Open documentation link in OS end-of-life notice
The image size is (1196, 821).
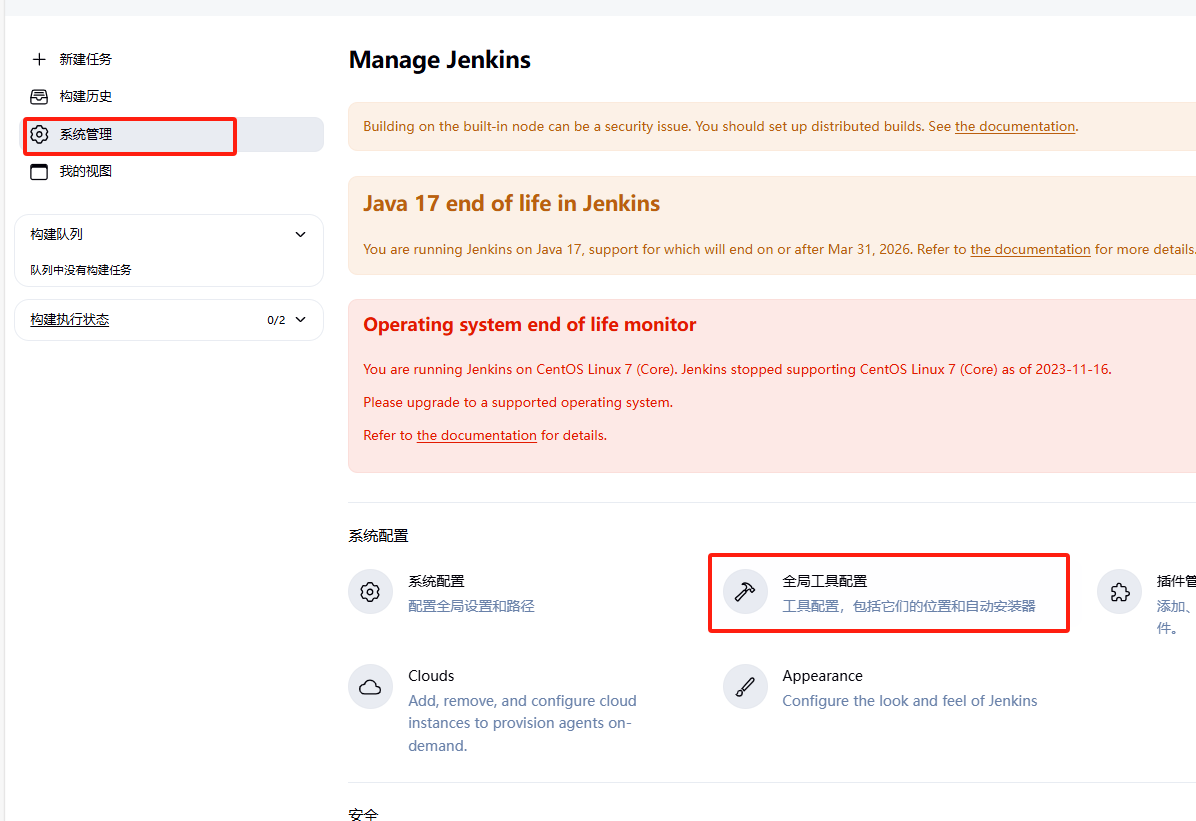pos(477,436)
